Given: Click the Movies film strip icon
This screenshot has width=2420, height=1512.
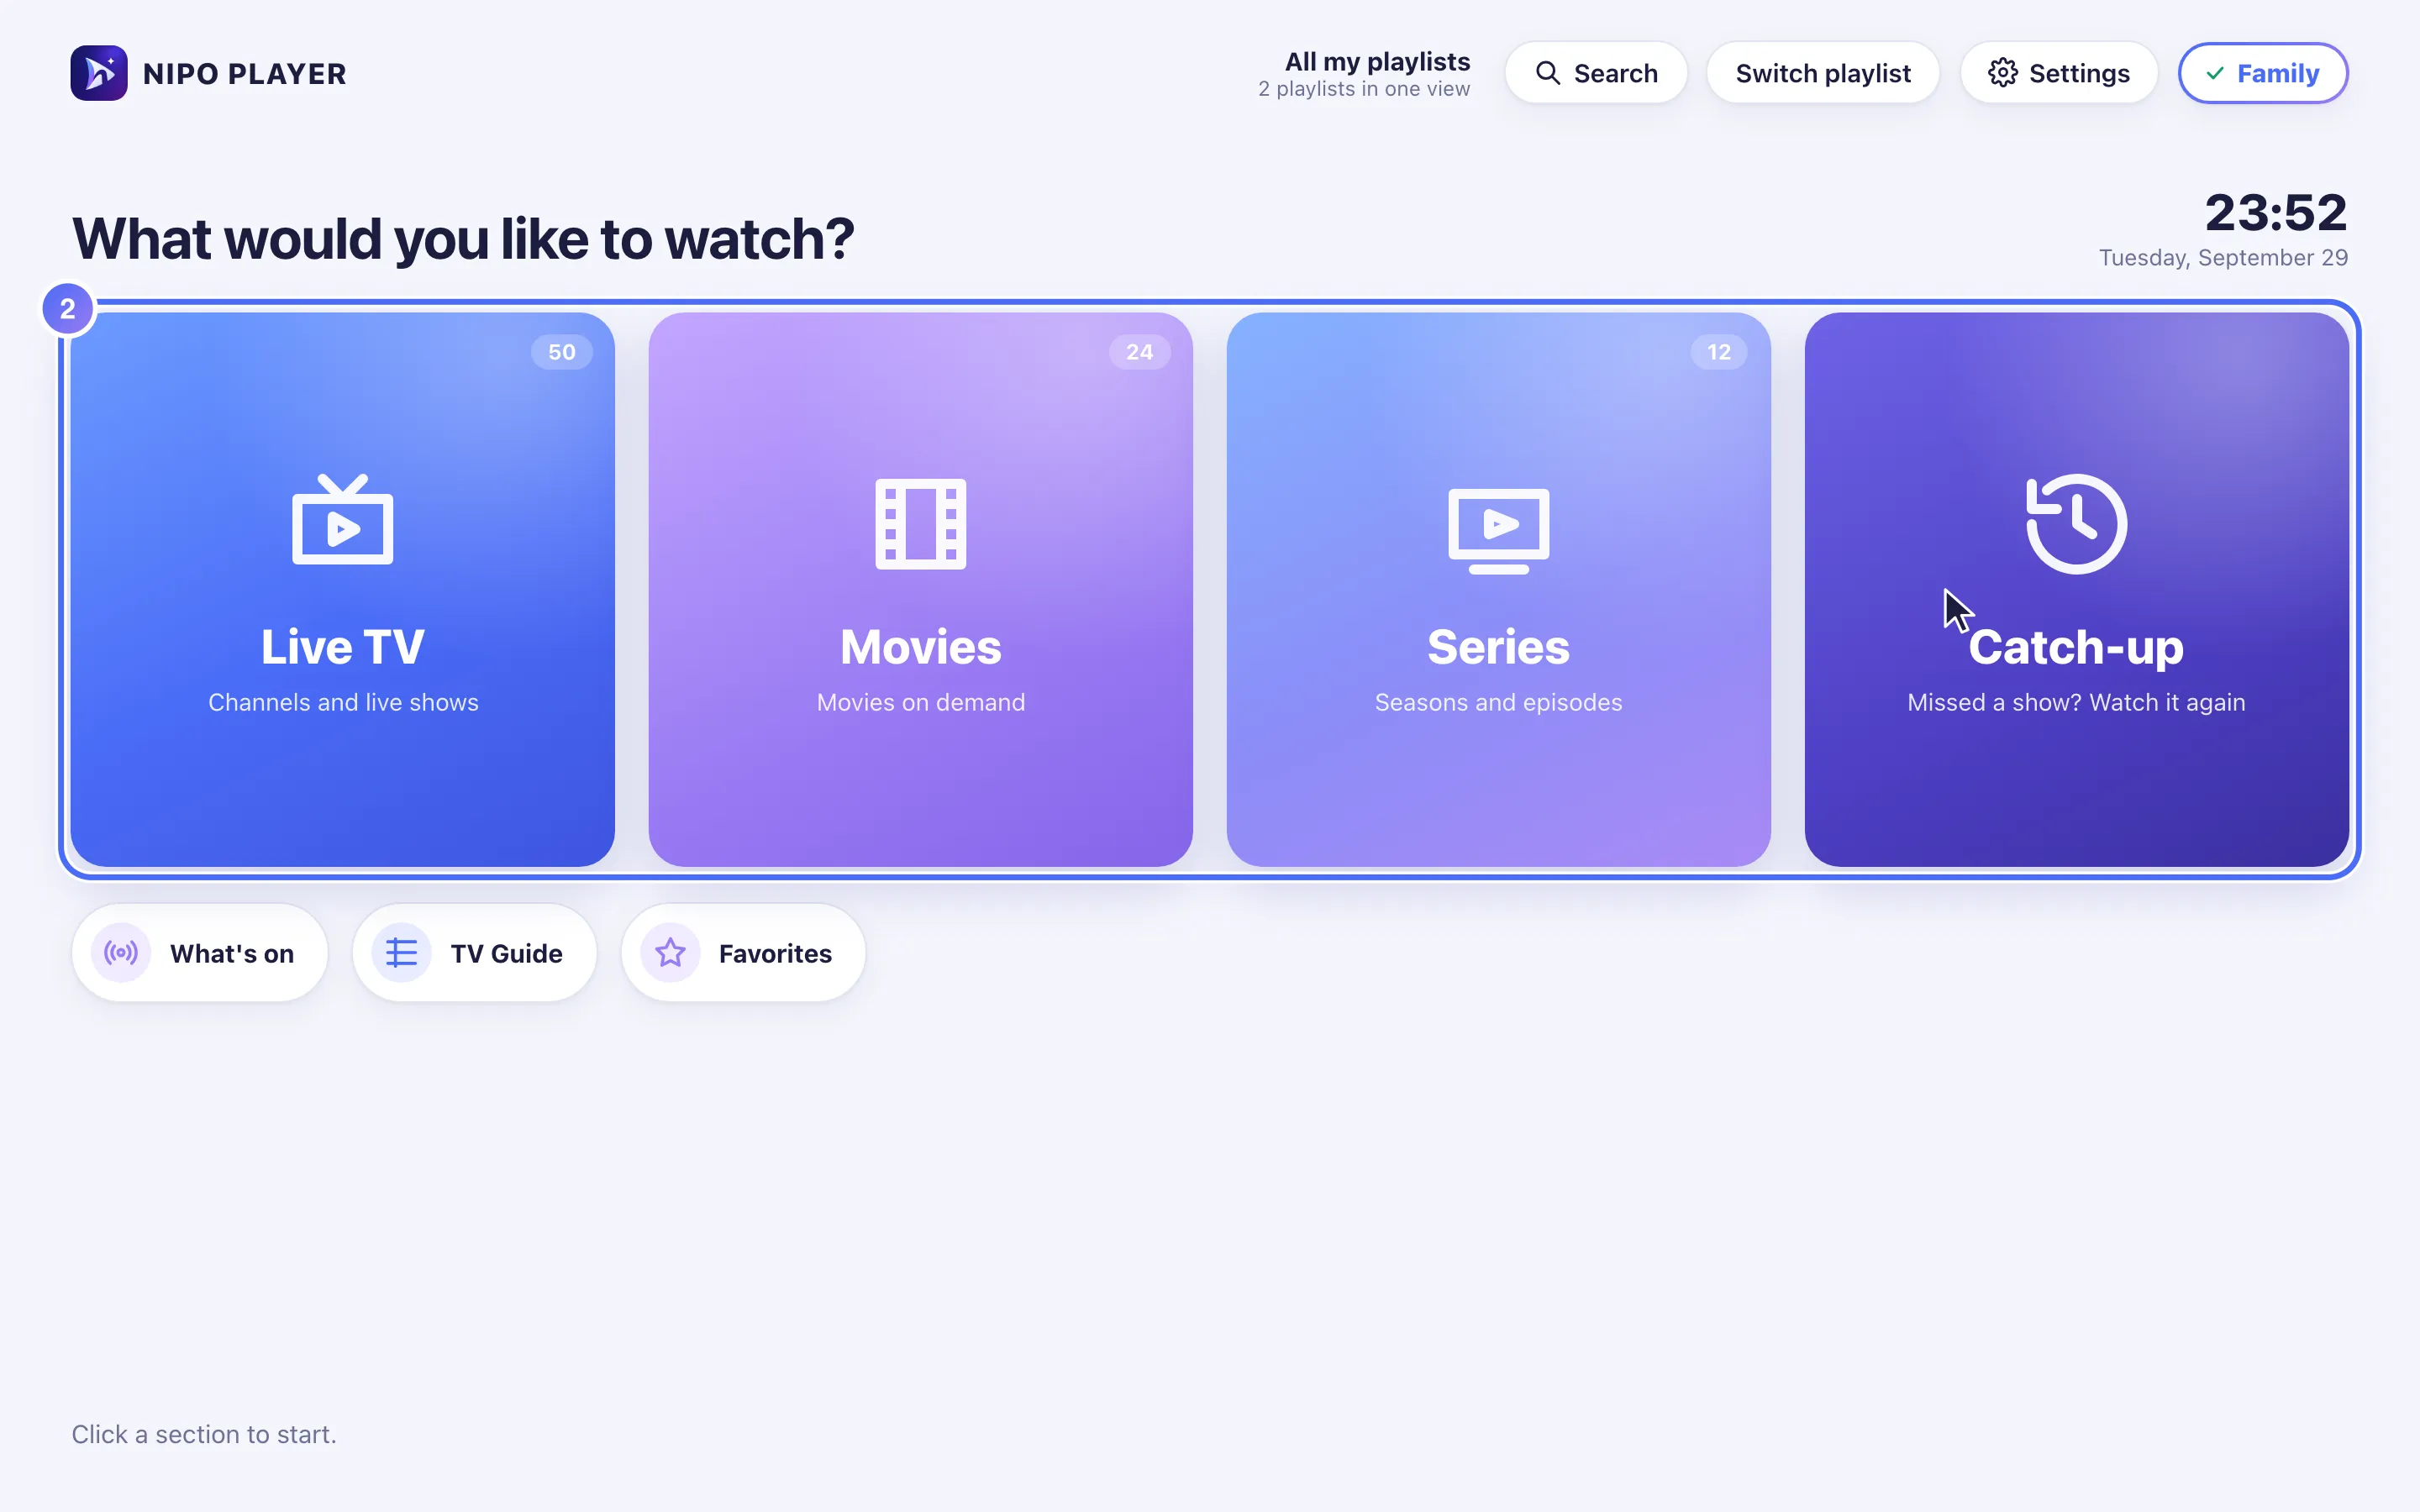Looking at the screenshot, I should (921, 524).
